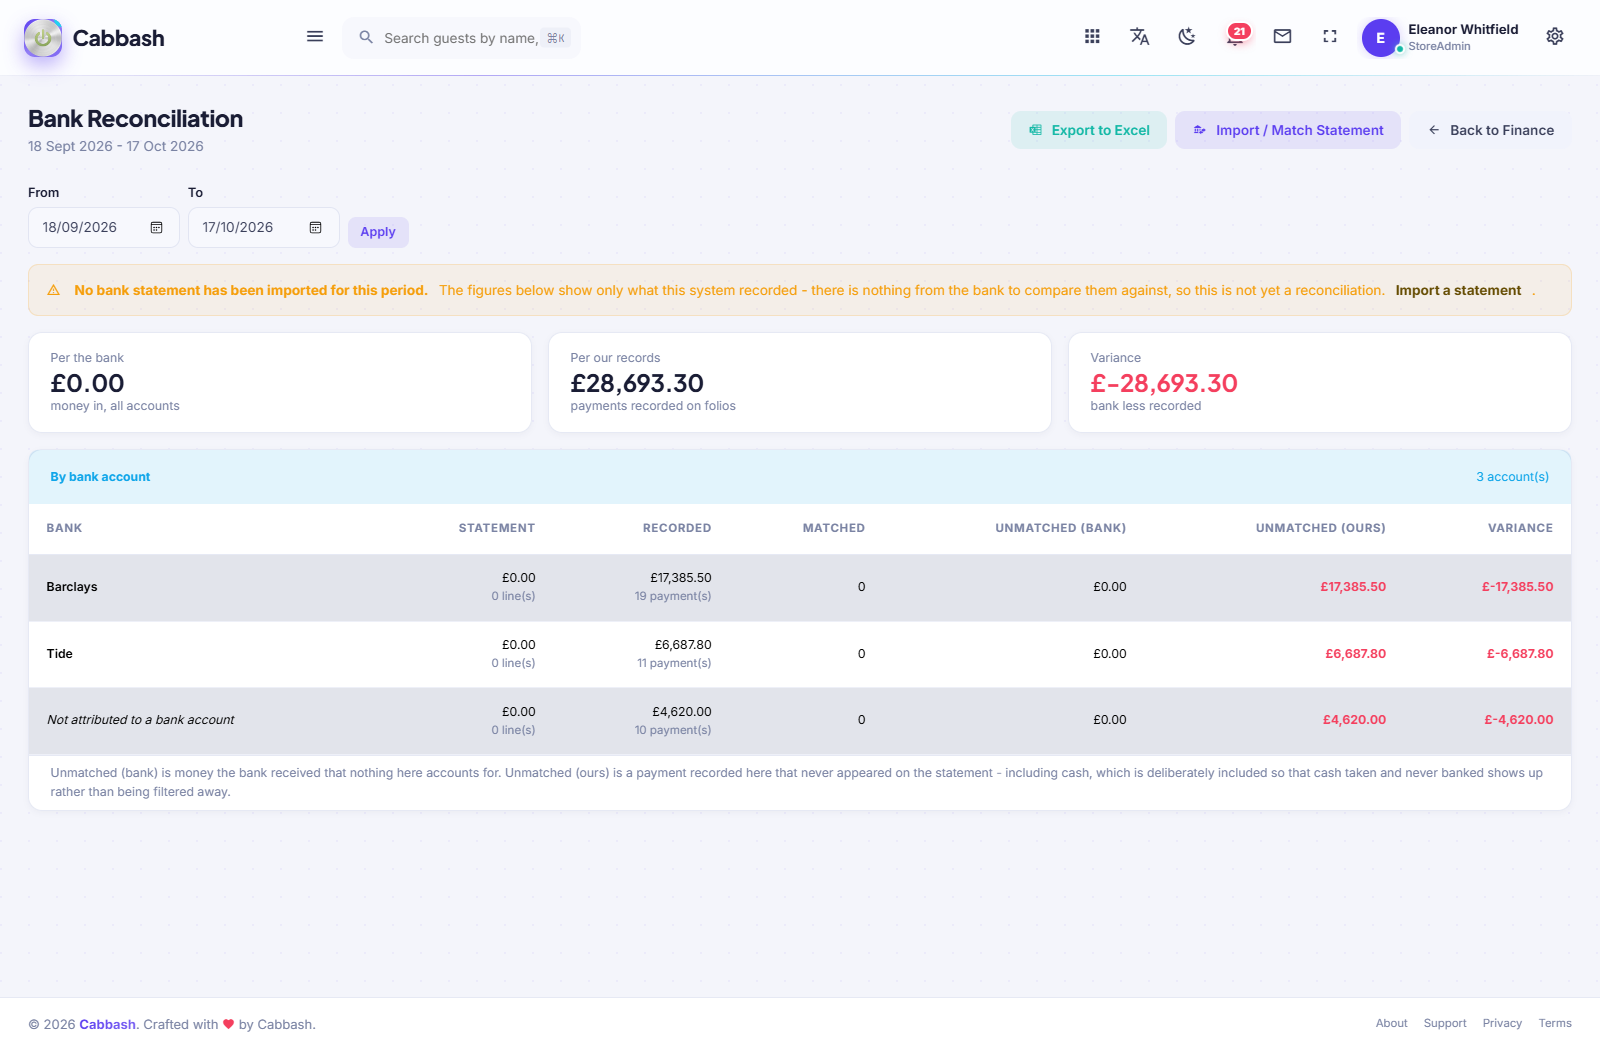
Task: Select Not attributed to a bank account
Action: tap(141, 720)
